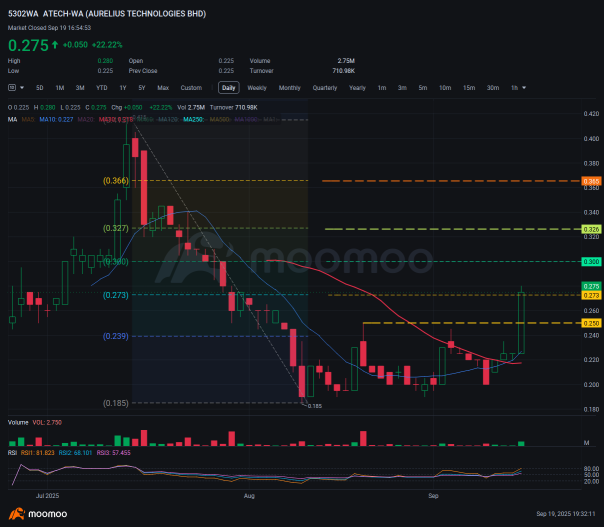The width and height of the screenshot is (604, 527).
Task: Switch chart to Weekly interval
Action: pyautogui.click(x=257, y=88)
